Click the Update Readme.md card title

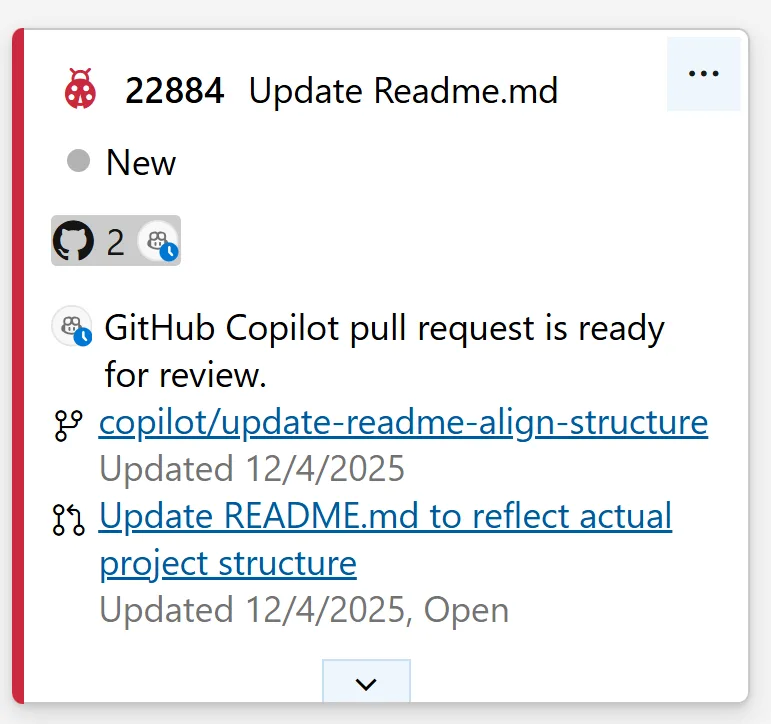click(x=403, y=91)
